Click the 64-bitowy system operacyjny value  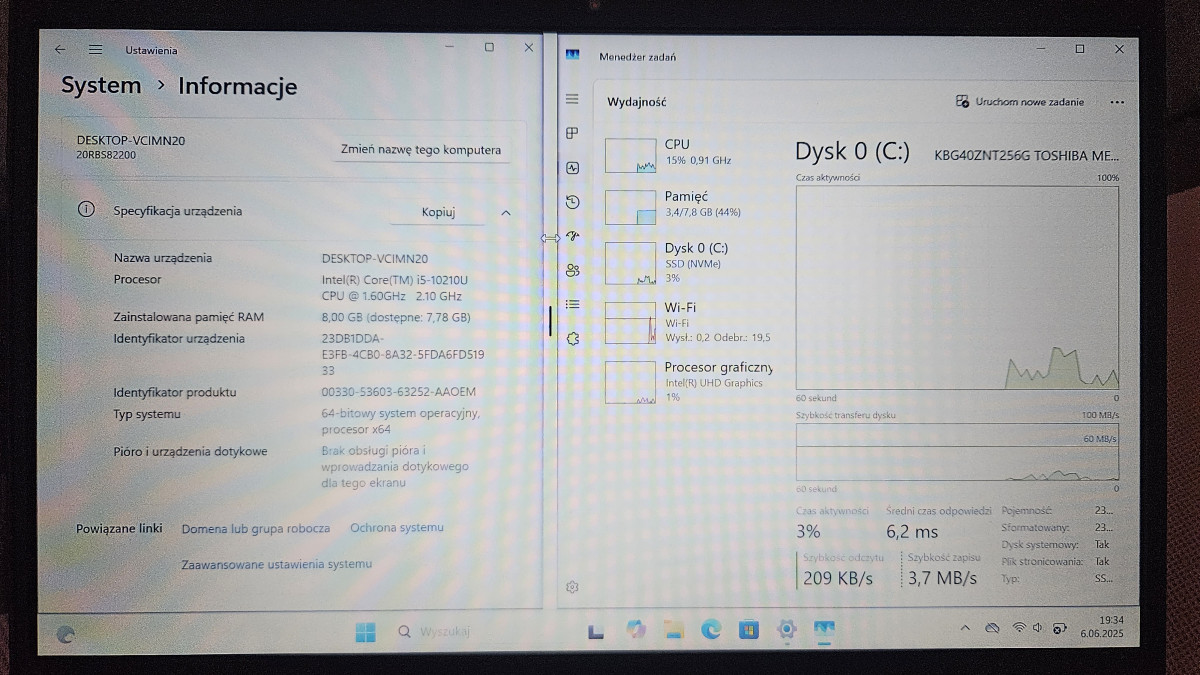click(x=400, y=421)
